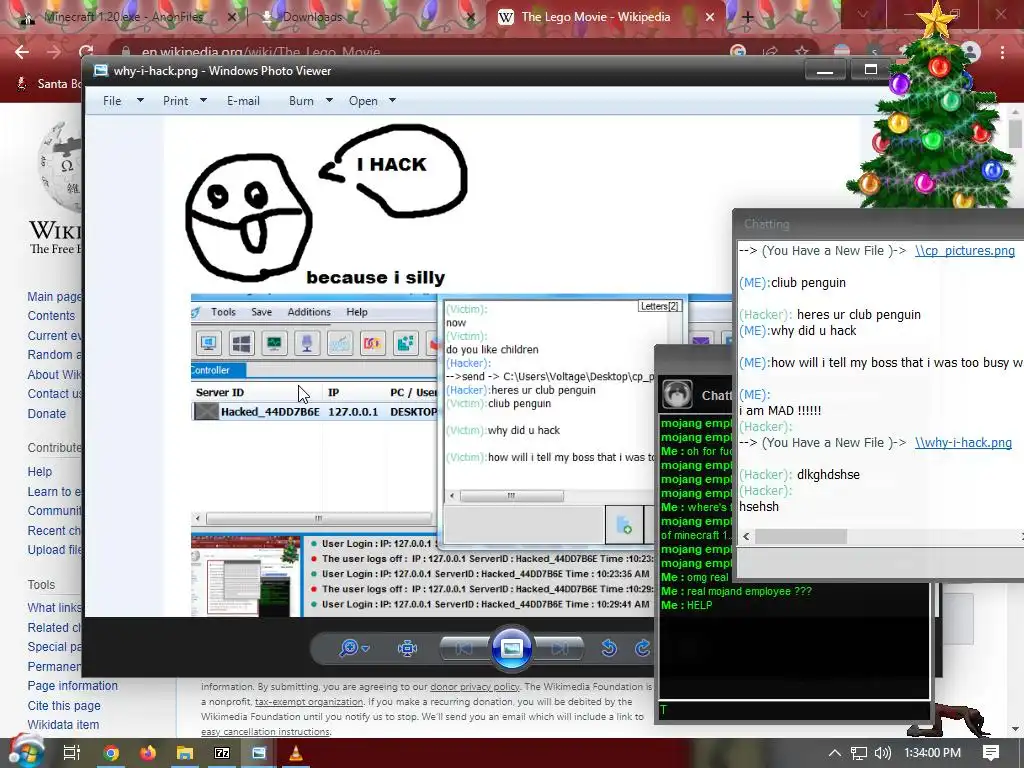Open VLC media player from the taskbar

tap(296, 753)
